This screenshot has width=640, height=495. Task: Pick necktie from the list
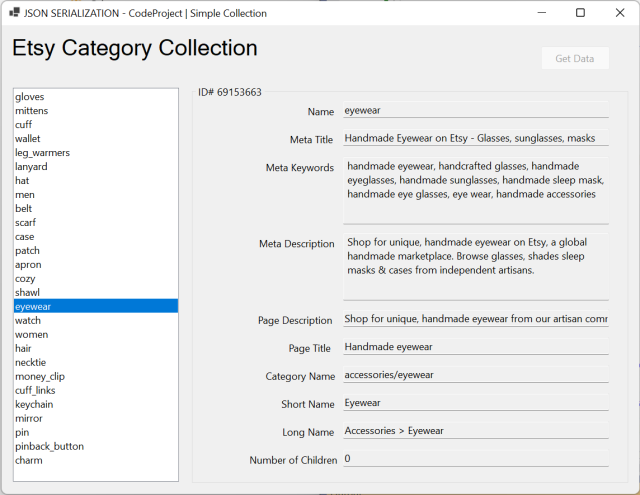click(96, 362)
